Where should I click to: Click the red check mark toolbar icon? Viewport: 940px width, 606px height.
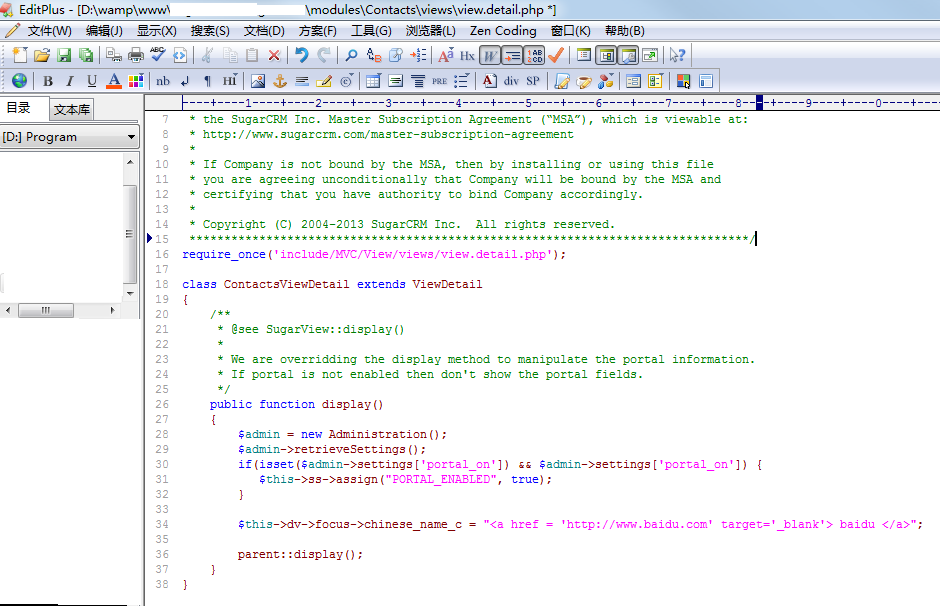556,55
